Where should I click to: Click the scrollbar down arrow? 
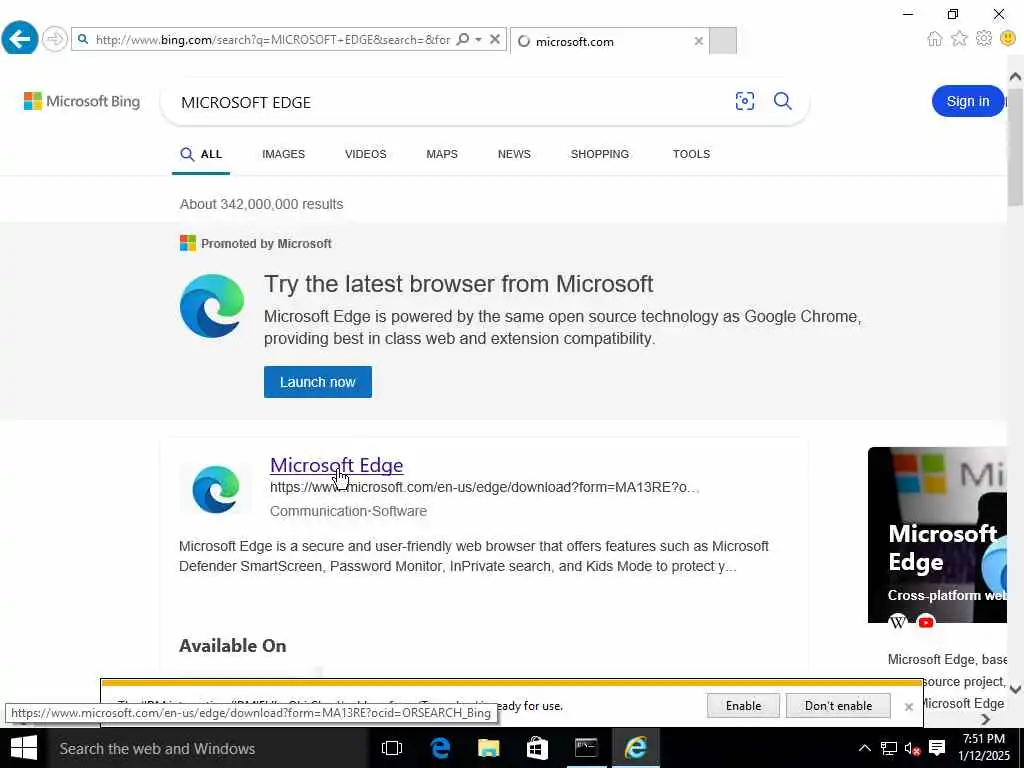pos(1016,689)
